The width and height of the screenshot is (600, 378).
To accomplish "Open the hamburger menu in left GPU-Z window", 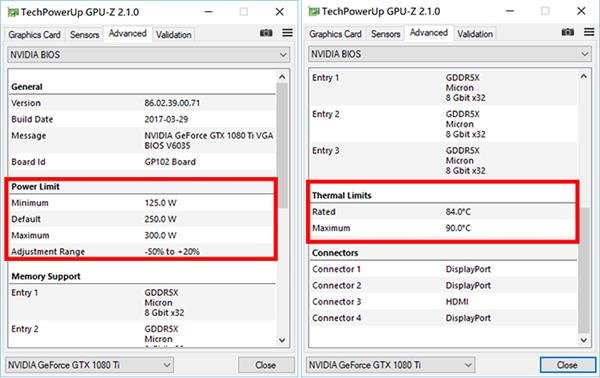I will coord(288,33).
